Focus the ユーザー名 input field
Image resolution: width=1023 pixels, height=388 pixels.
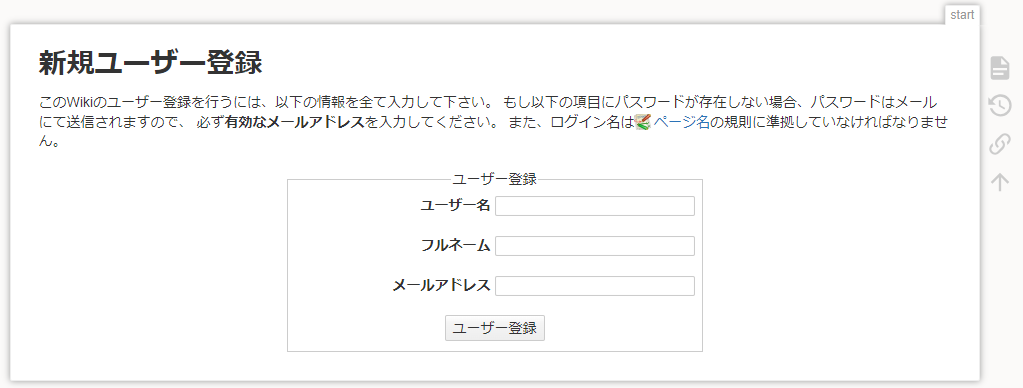(594, 206)
